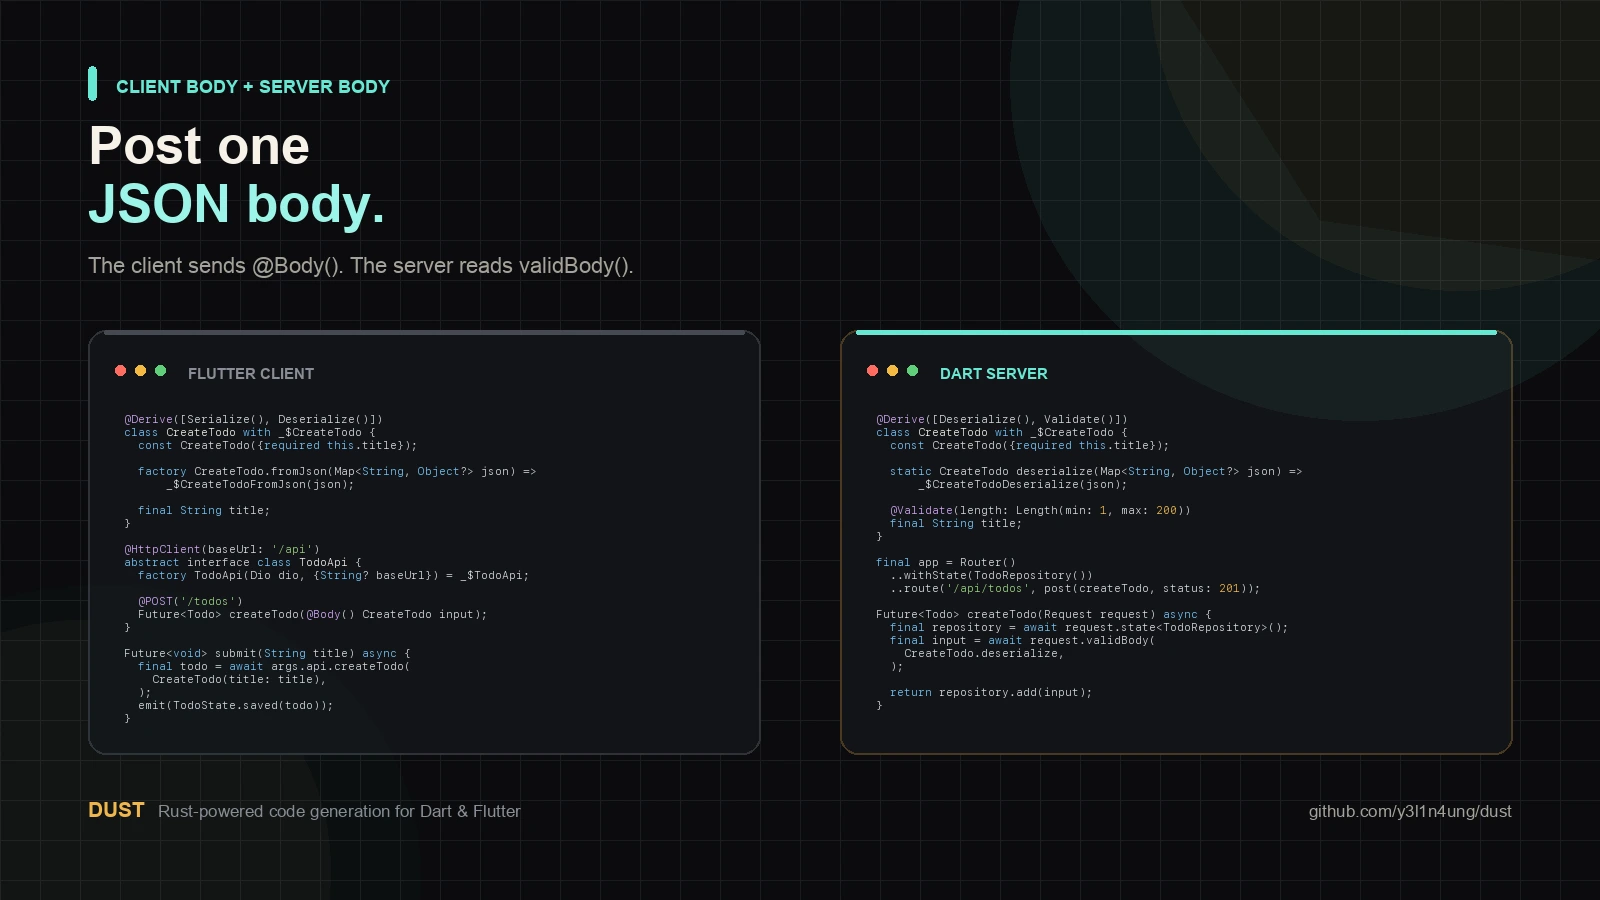Click 'Future<Todo> createTodo(Request request) async {' line
Image resolution: width=1600 pixels, height=900 pixels.
pyautogui.click(x=1044, y=615)
